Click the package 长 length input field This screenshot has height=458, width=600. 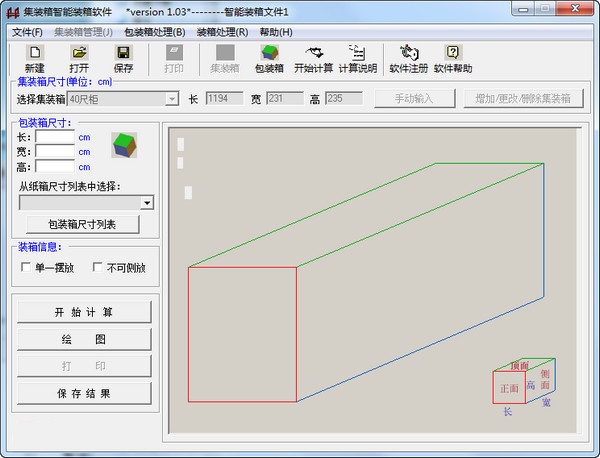(55, 137)
